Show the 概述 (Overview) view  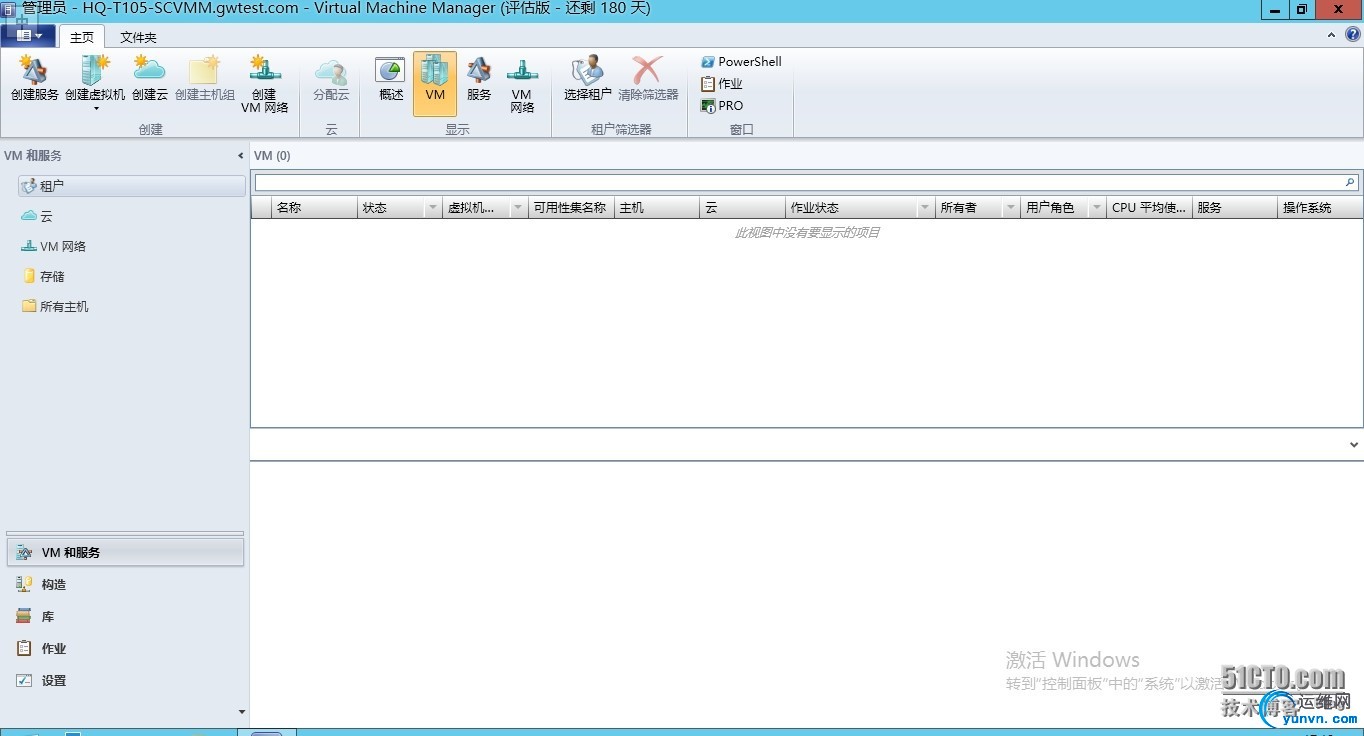tap(391, 79)
